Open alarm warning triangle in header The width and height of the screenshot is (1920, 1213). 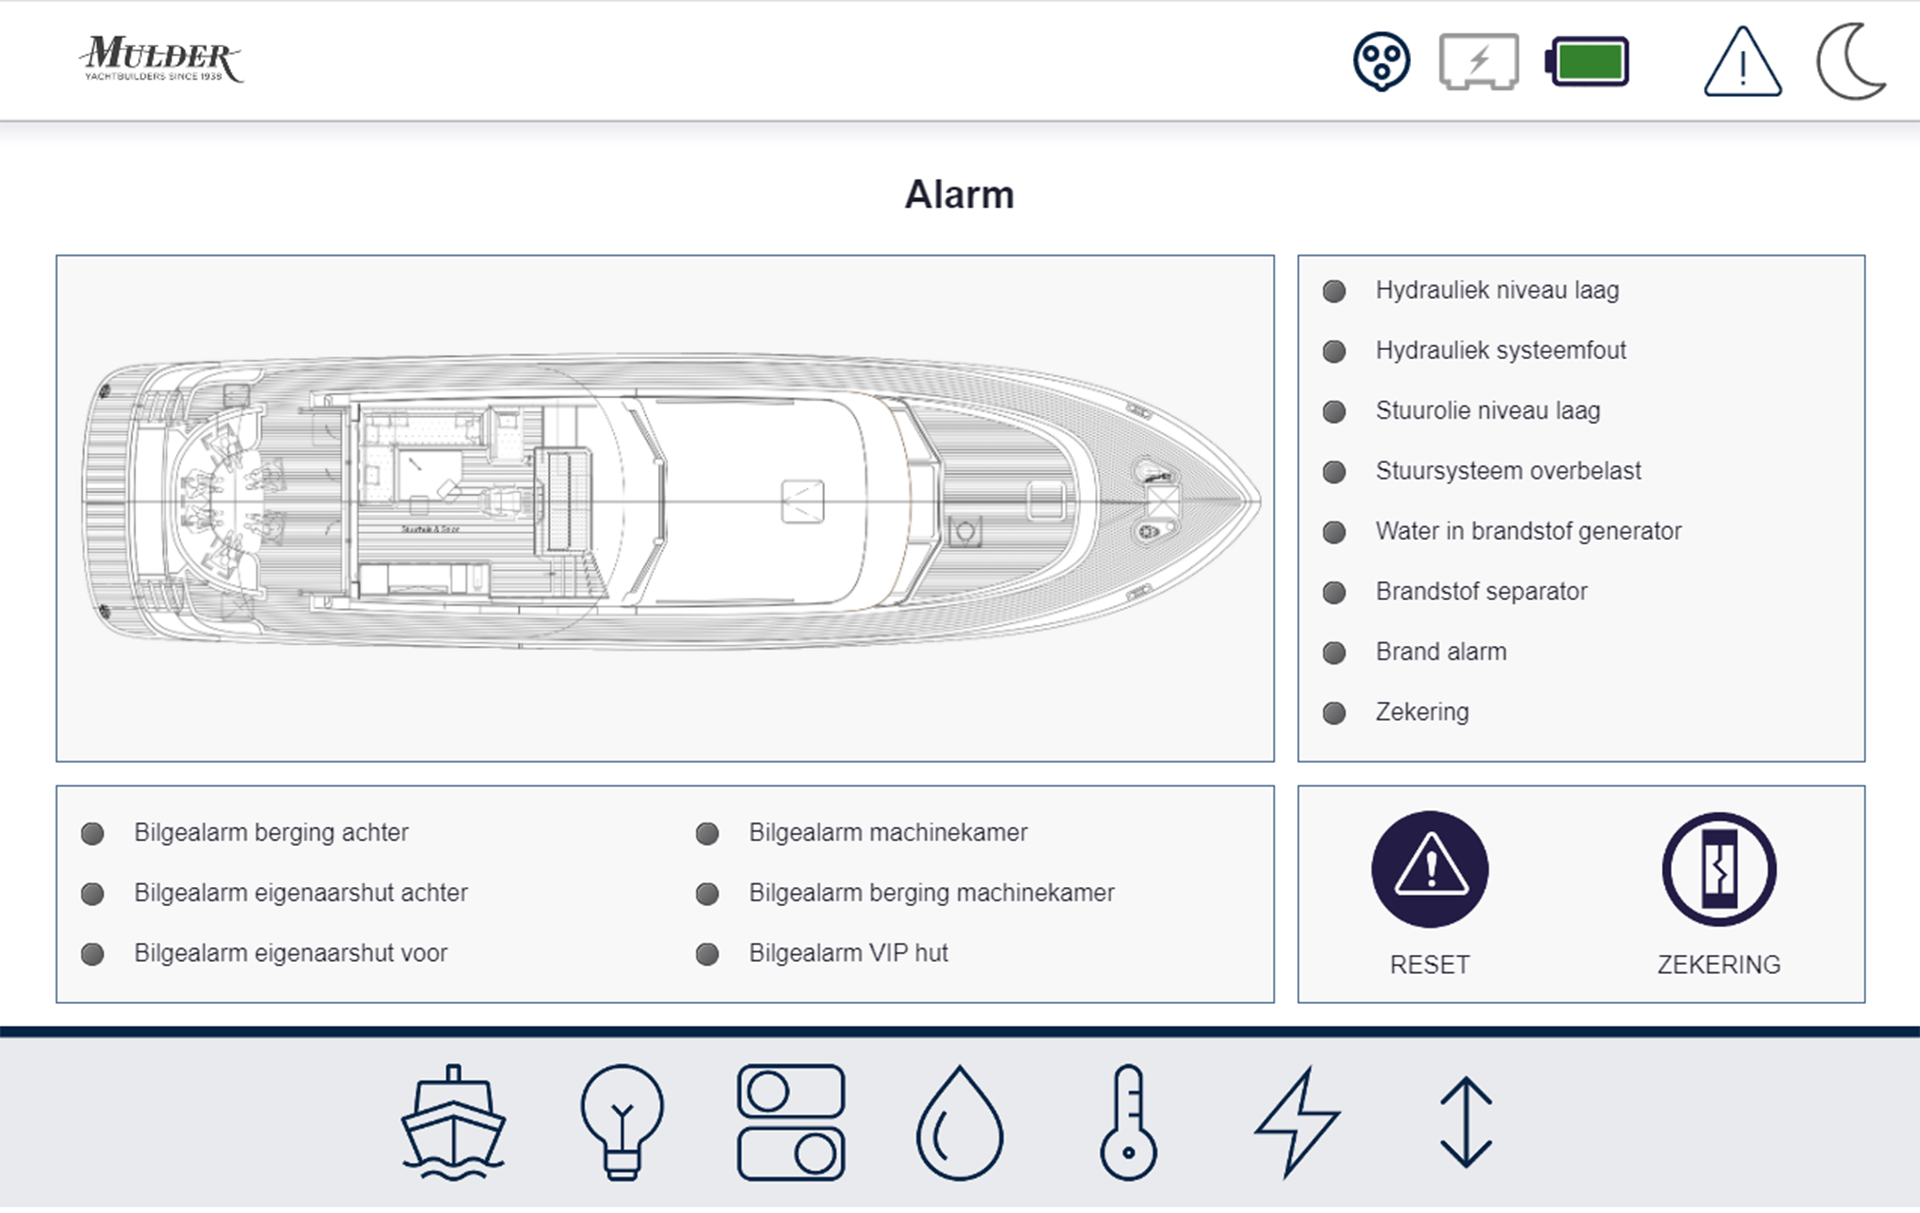(1742, 62)
